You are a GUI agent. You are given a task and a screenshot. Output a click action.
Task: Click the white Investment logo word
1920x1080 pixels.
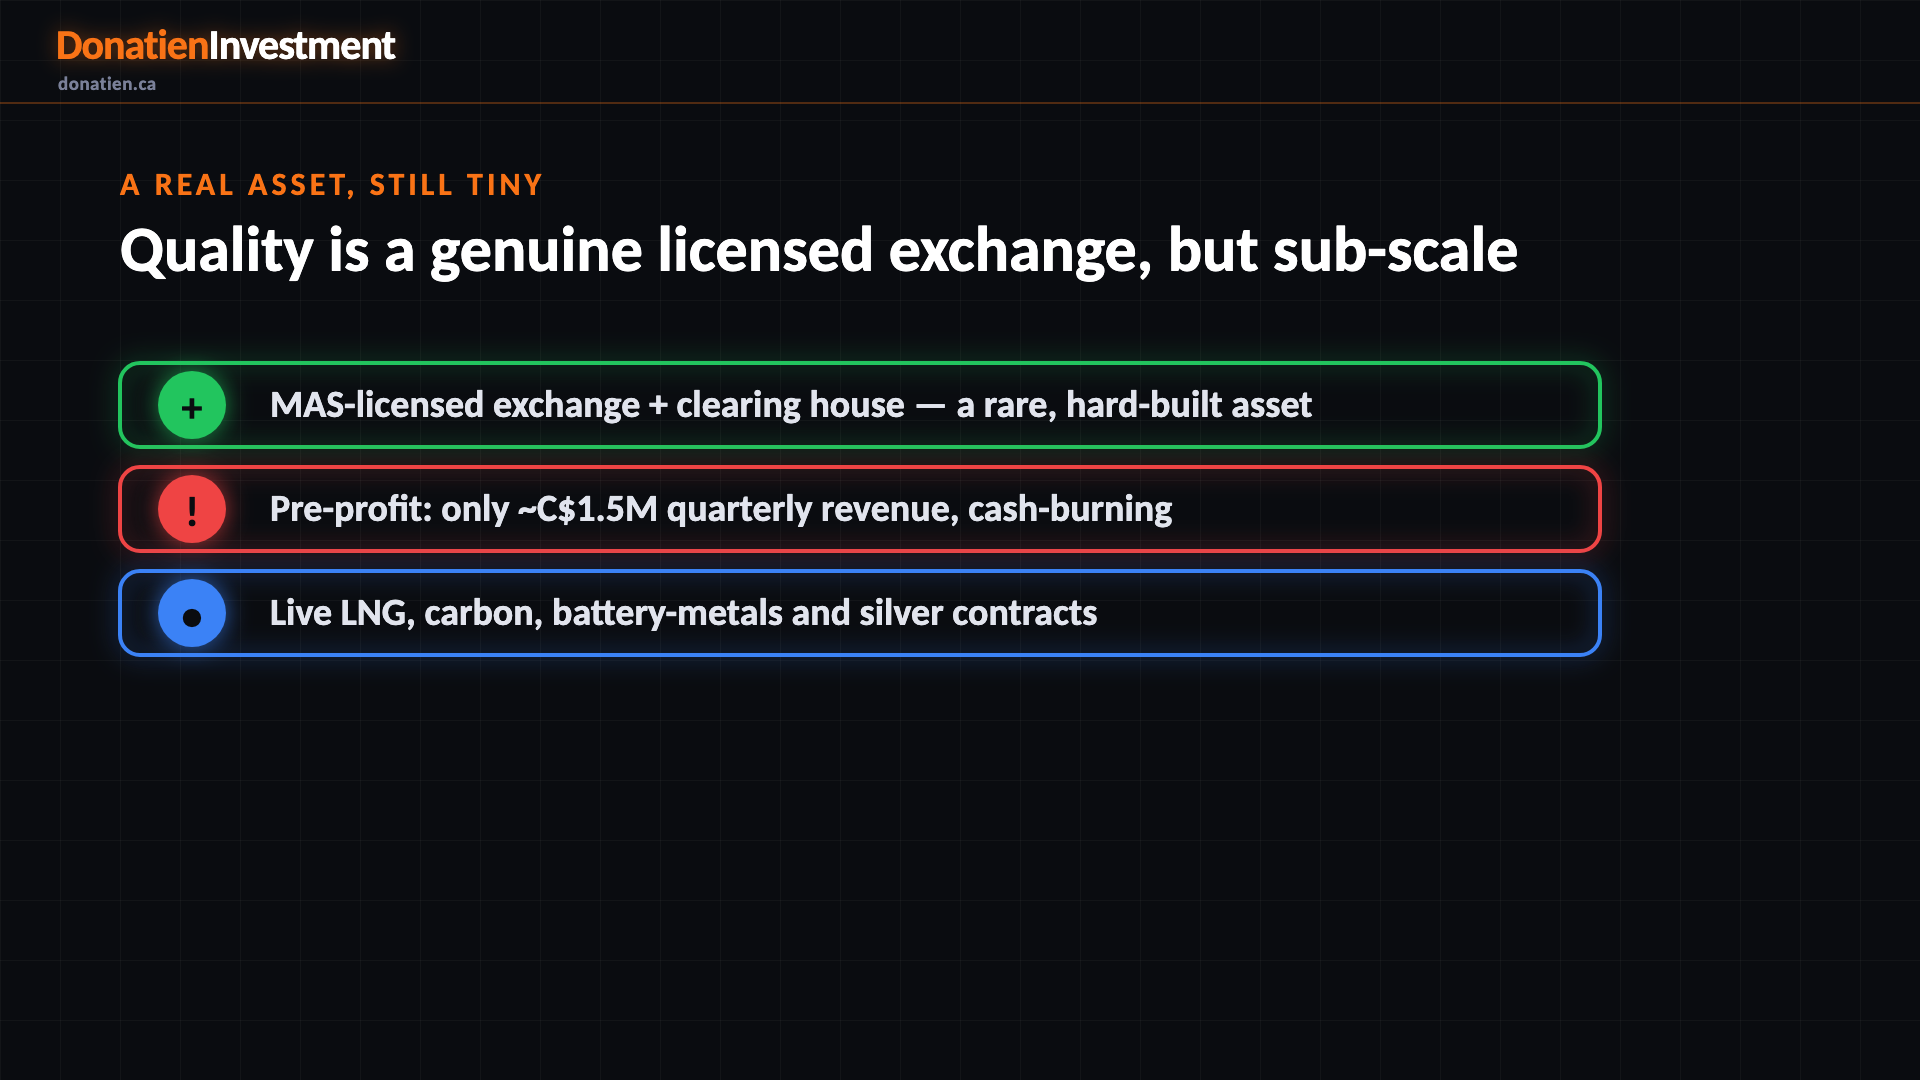click(302, 46)
